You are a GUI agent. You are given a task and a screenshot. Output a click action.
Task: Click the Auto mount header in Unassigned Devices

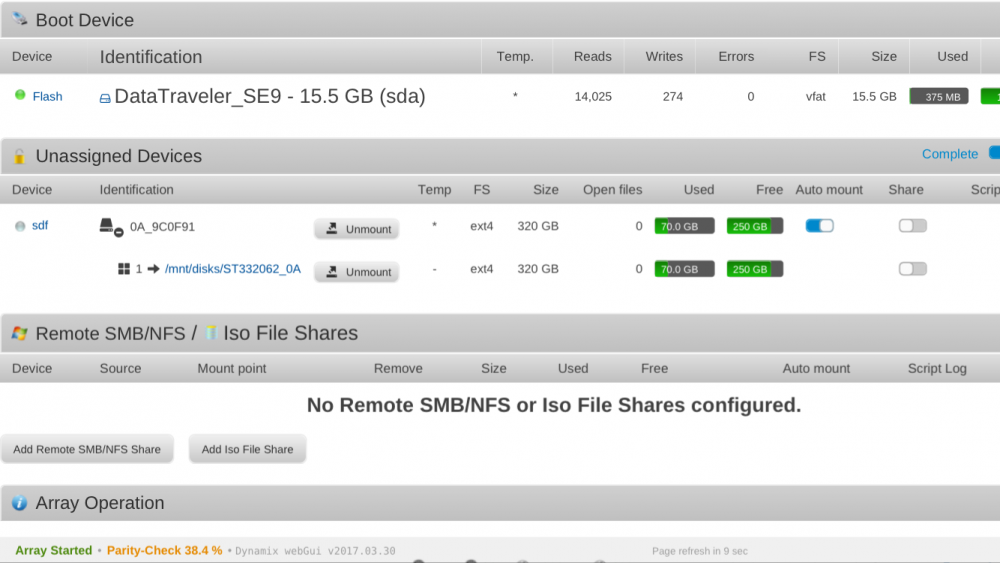[x=829, y=190]
